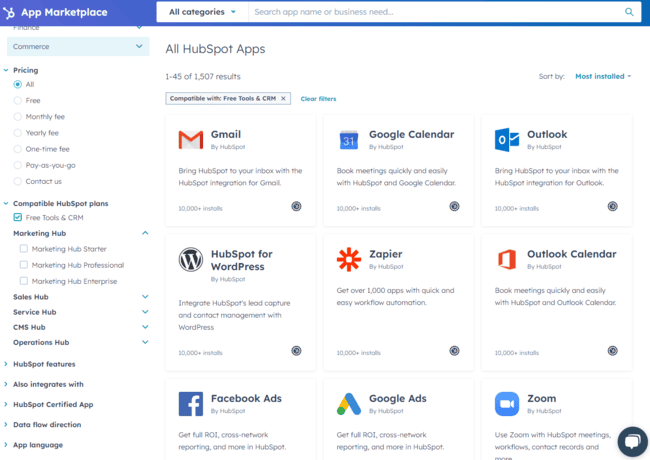Click the Clear filters link
650x460 pixels.
pos(318,99)
